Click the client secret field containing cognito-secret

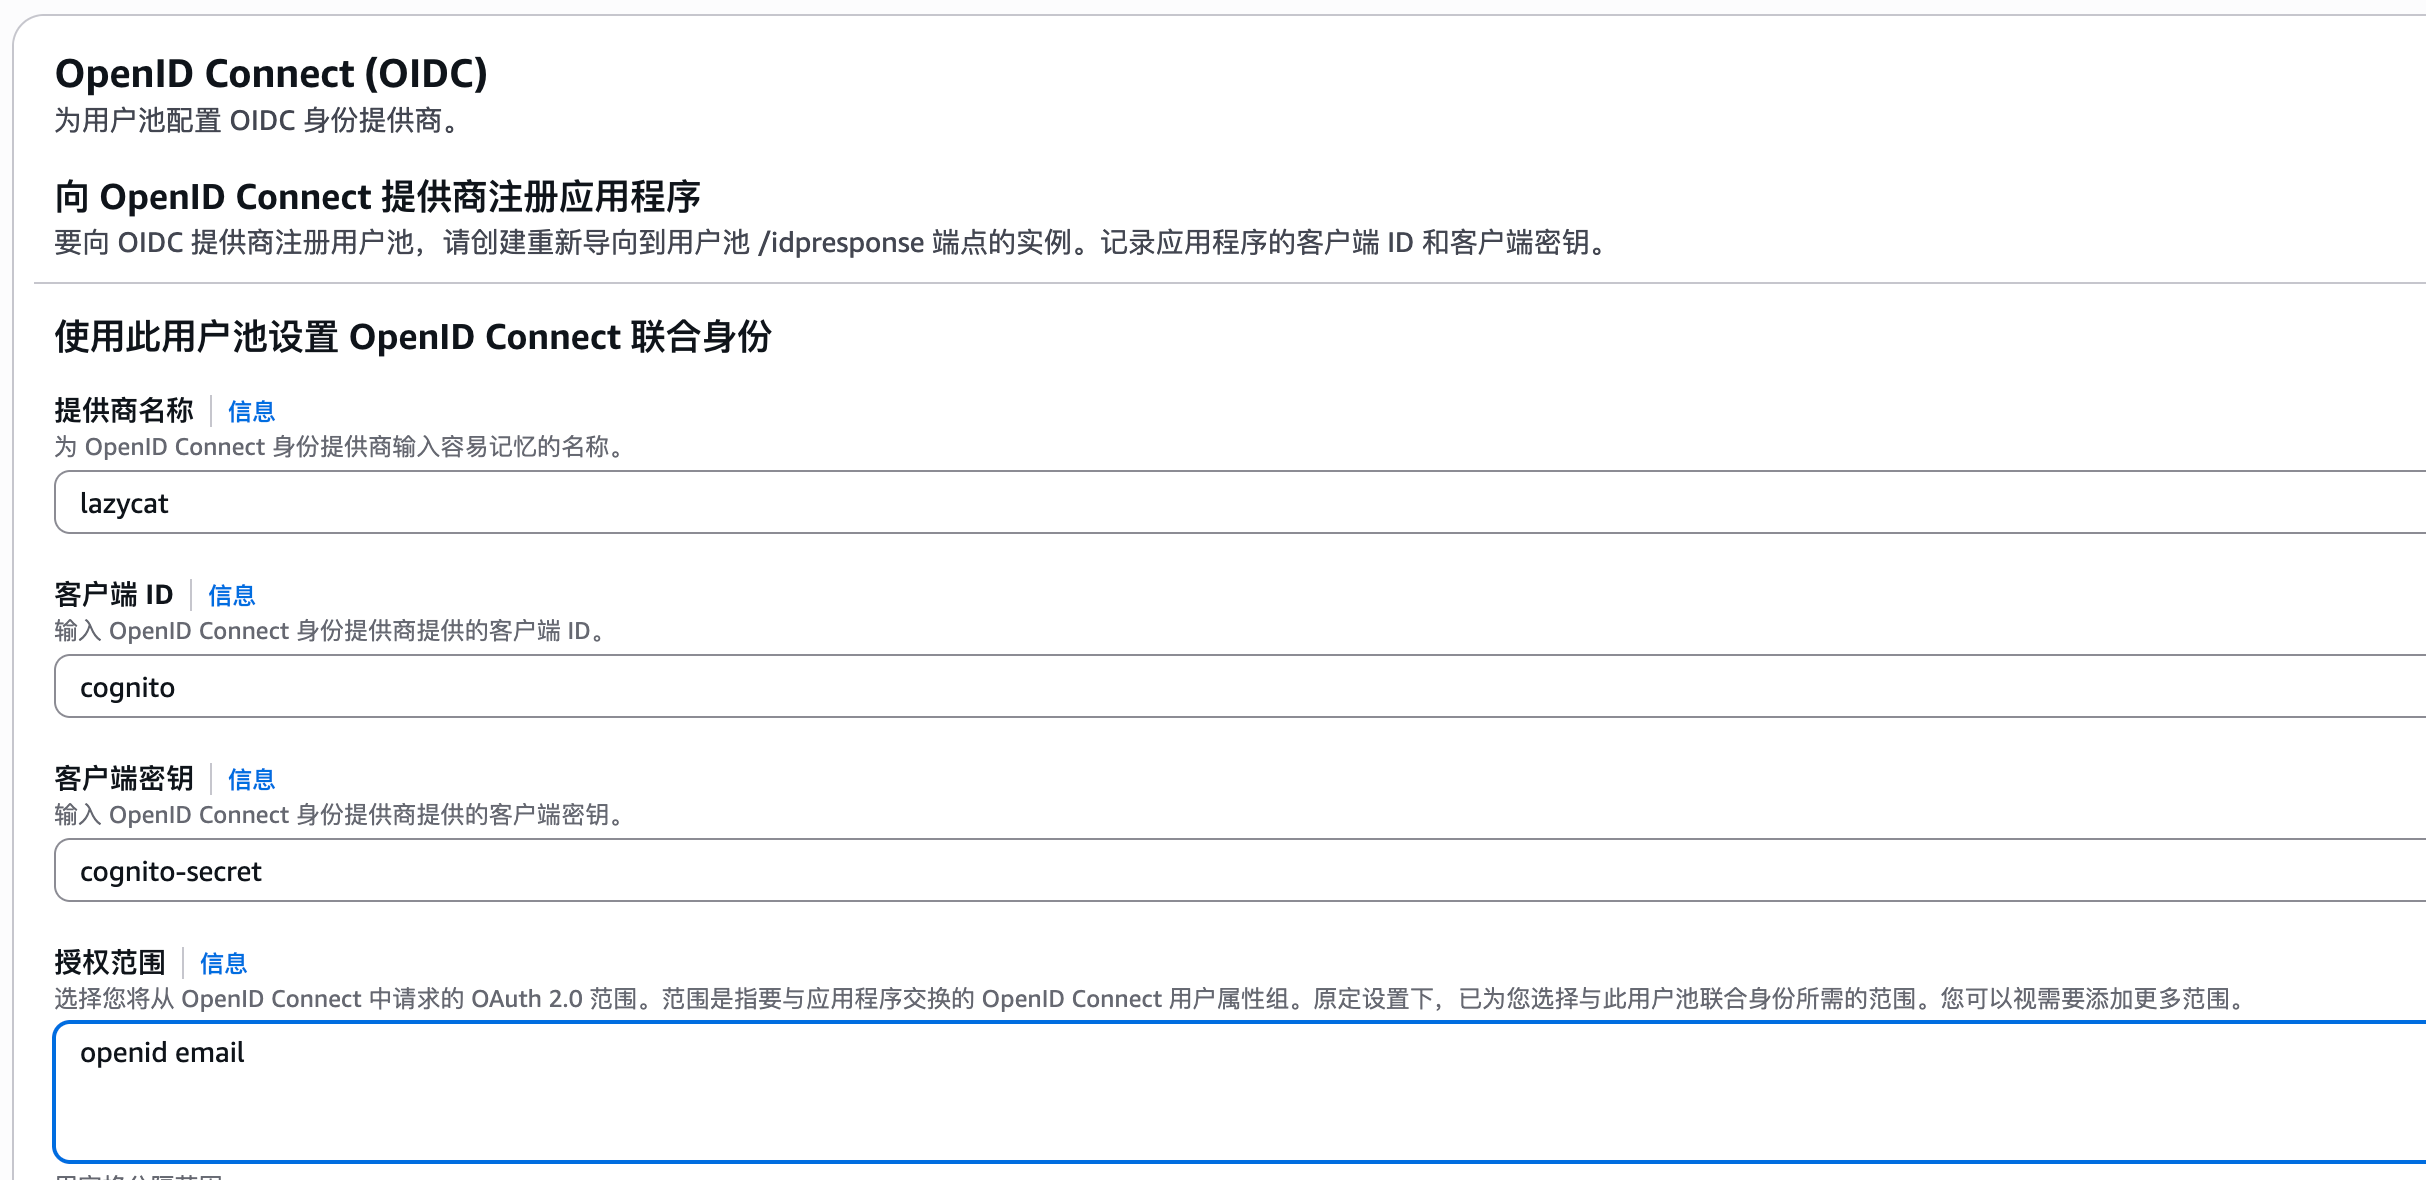(x=1200, y=871)
